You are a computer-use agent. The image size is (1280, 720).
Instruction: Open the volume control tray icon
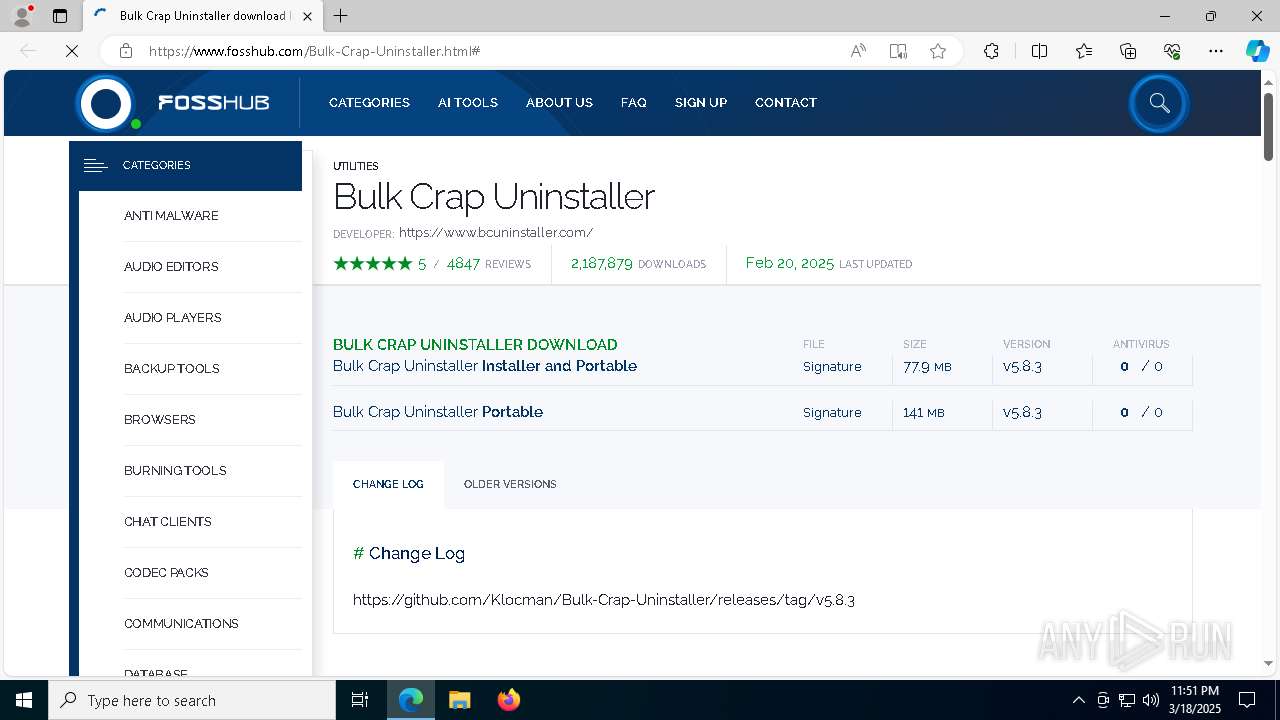coord(1151,700)
